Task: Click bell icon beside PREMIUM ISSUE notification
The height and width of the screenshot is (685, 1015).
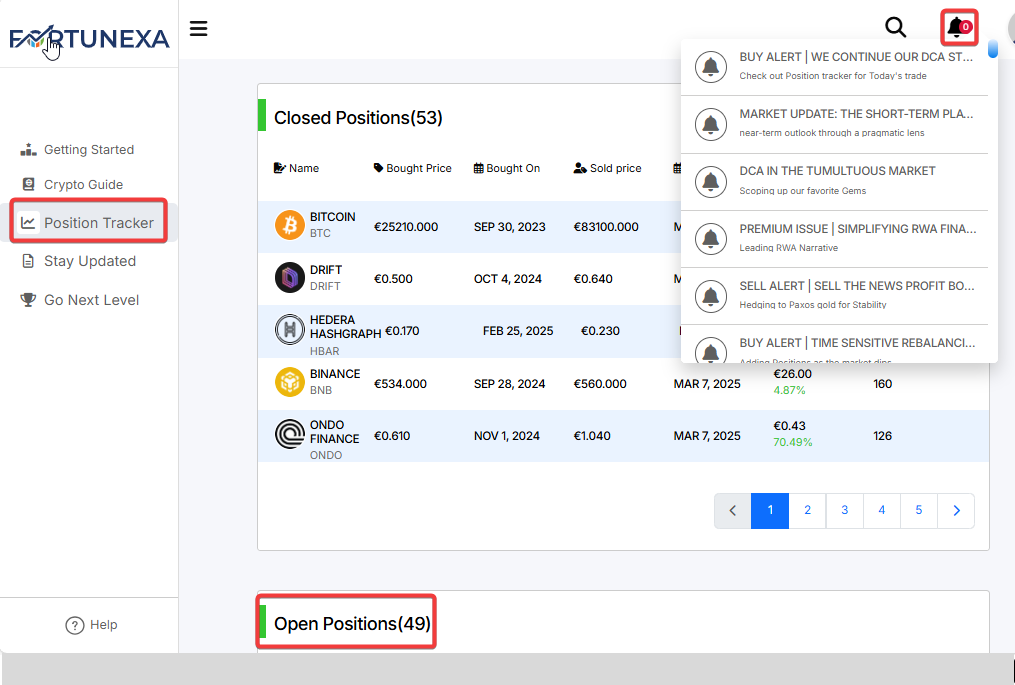Action: coord(711,238)
